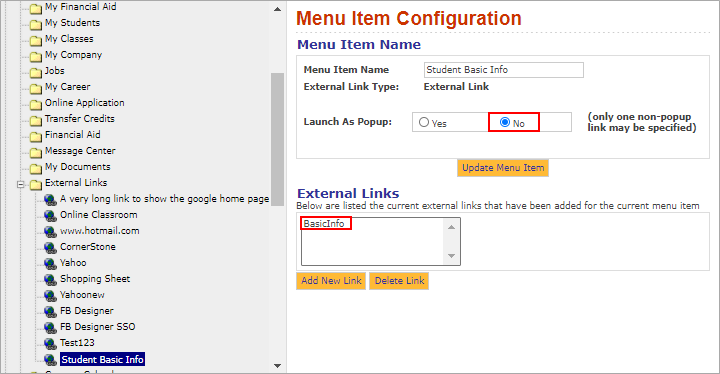Select the Test123 link label

click(x=77, y=343)
